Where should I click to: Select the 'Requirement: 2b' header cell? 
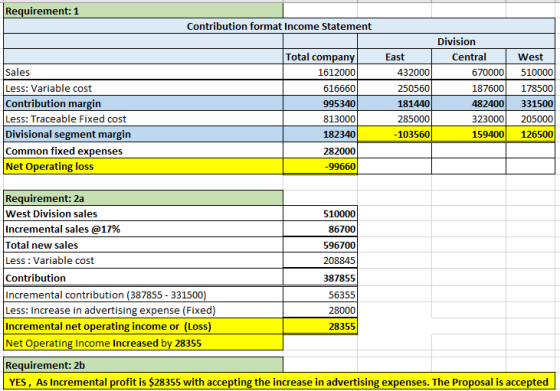[x=143, y=365]
